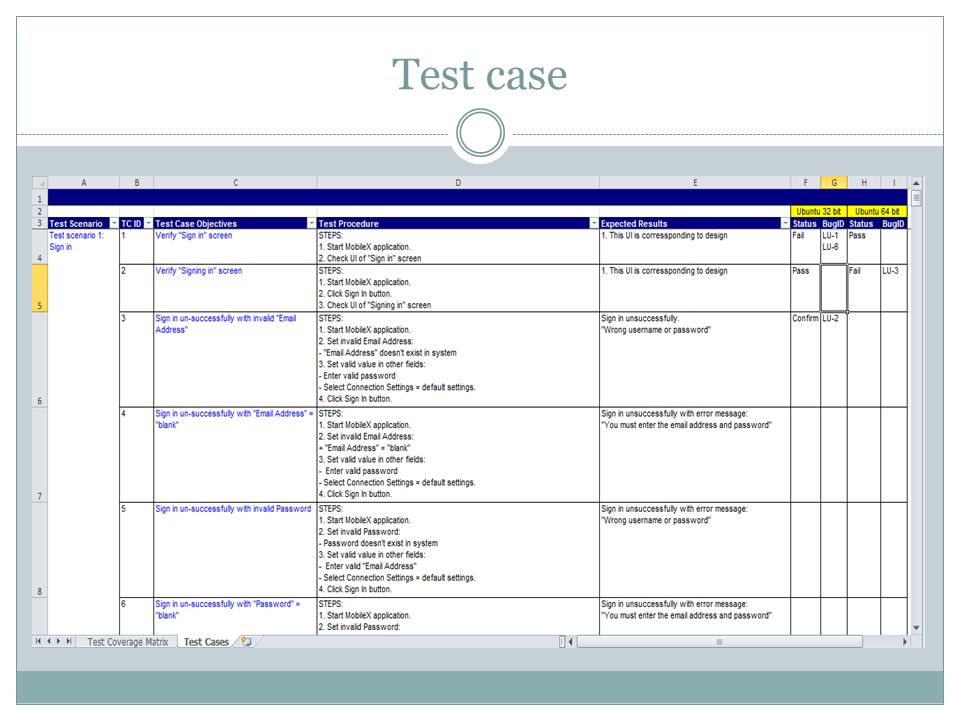Jump to the first sheet tab arrow
This screenshot has height=720, width=960.
click(x=39, y=642)
